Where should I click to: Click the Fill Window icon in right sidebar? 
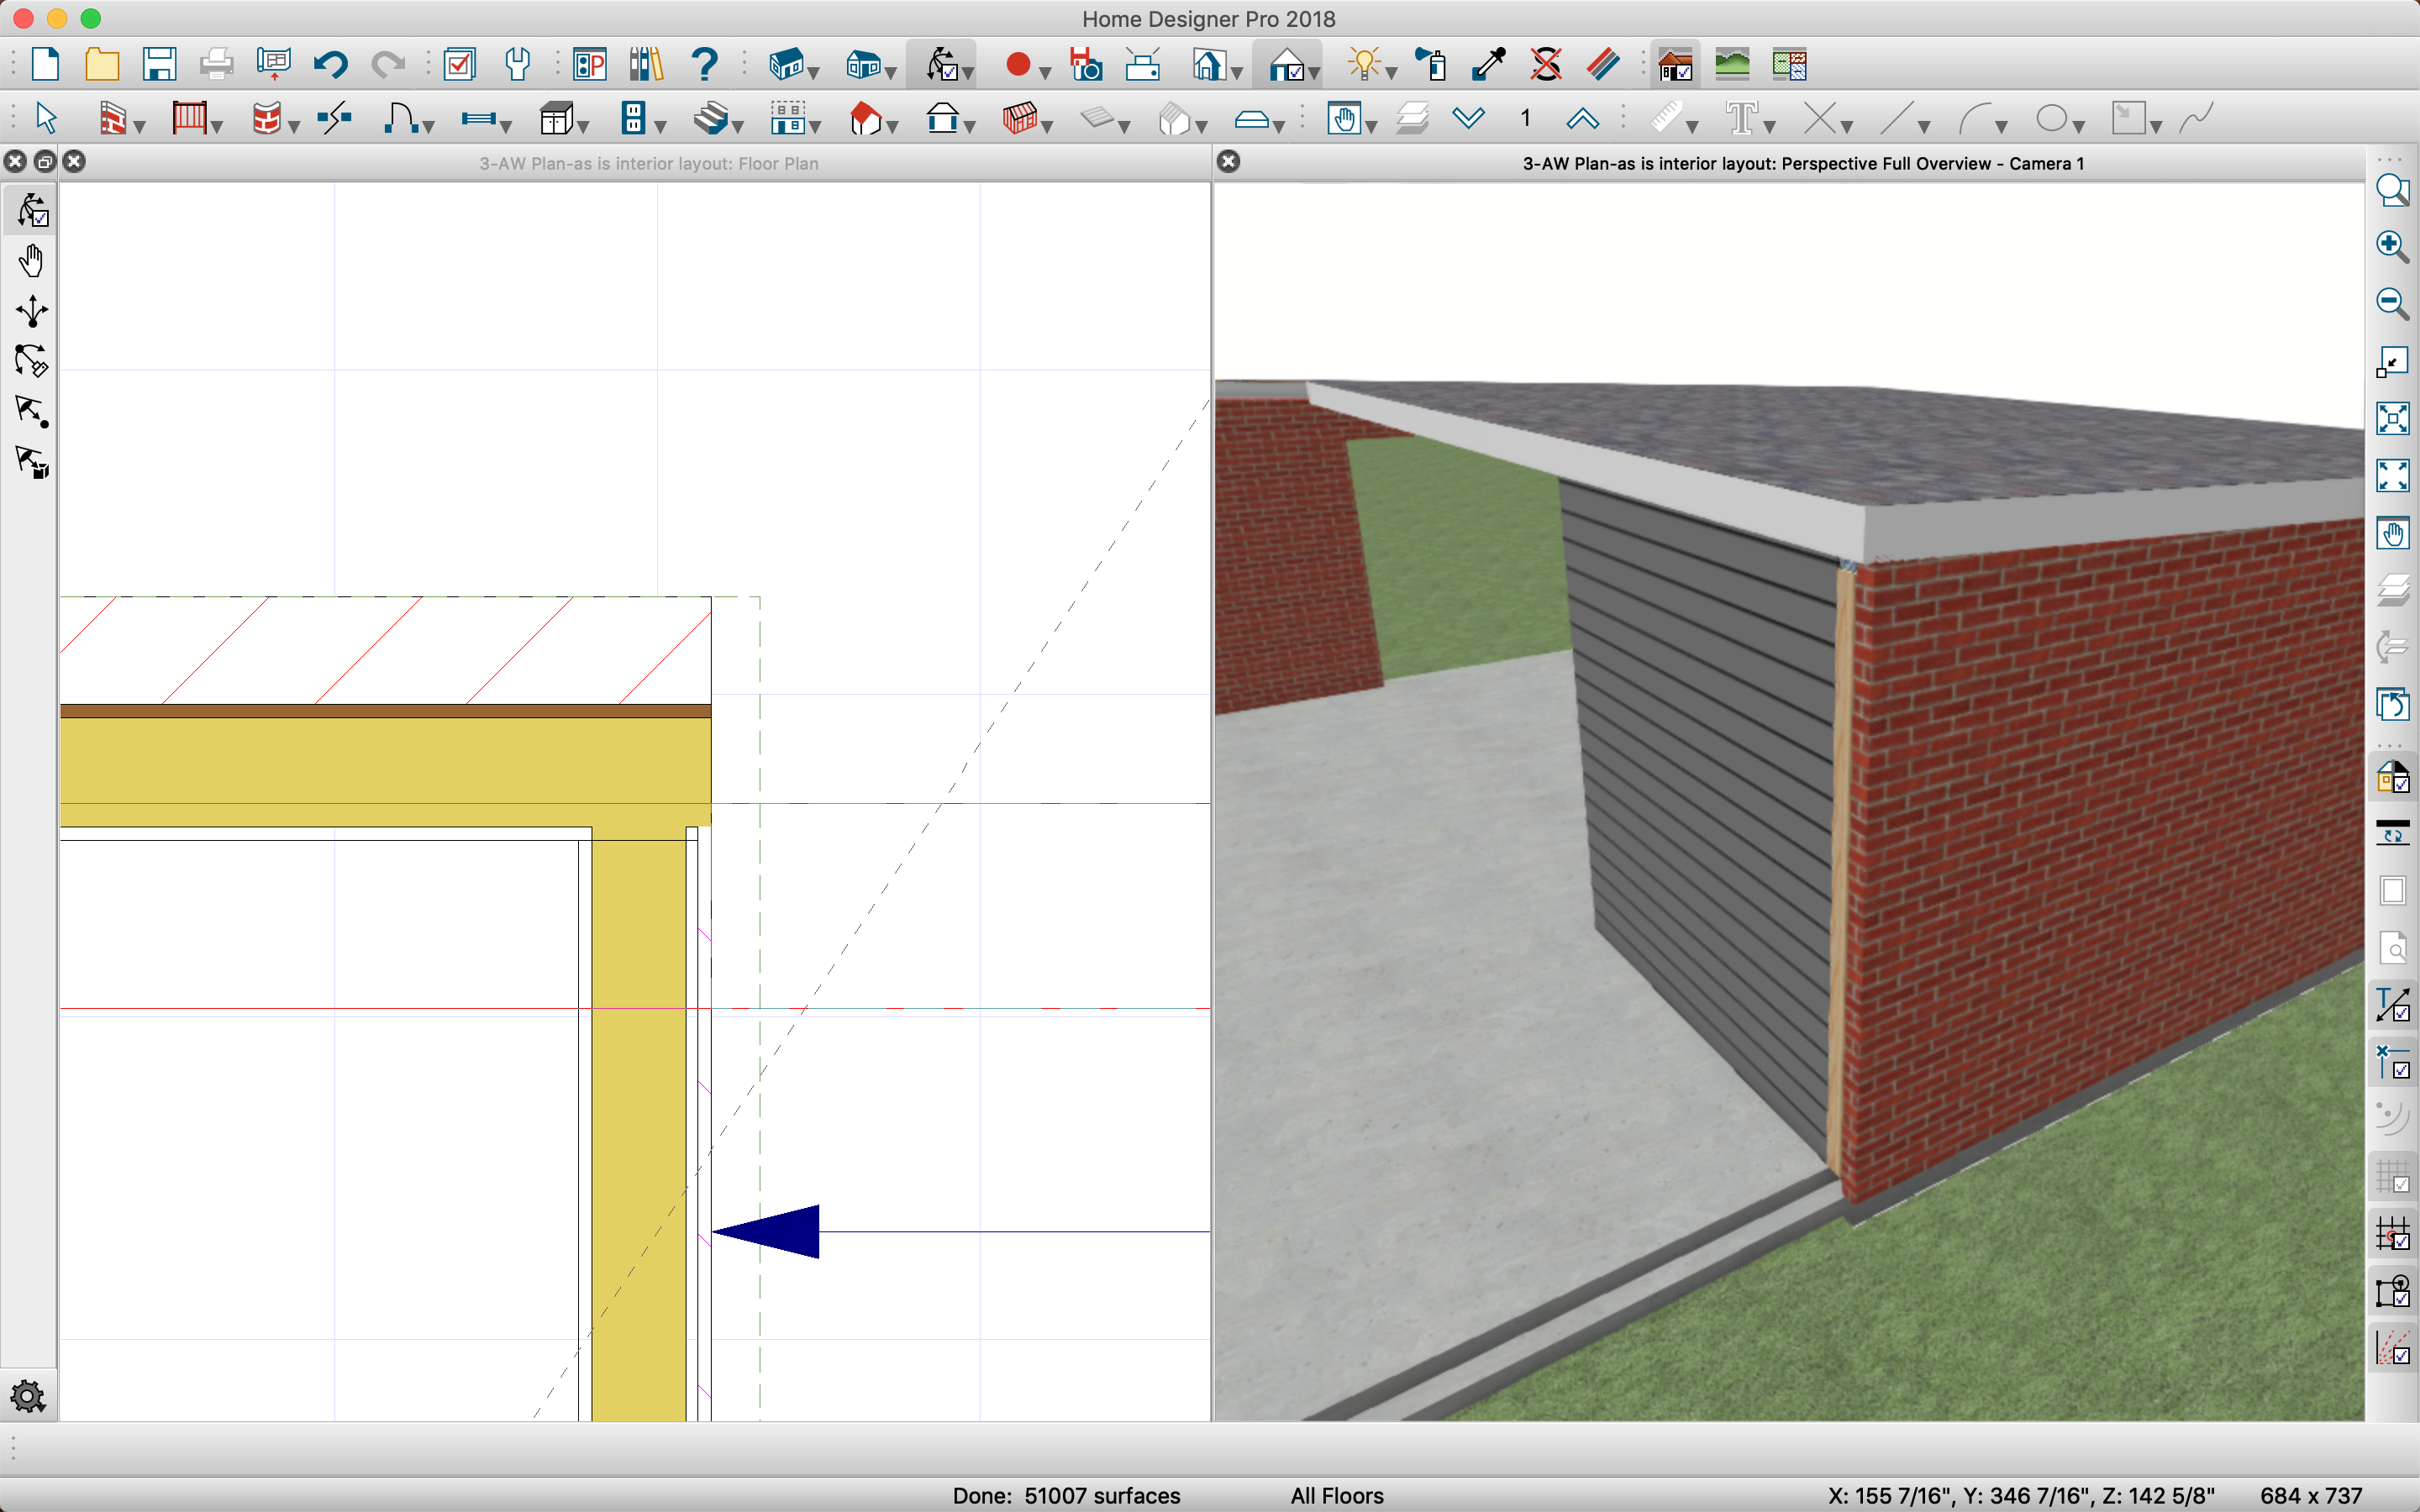coord(2392,418)
